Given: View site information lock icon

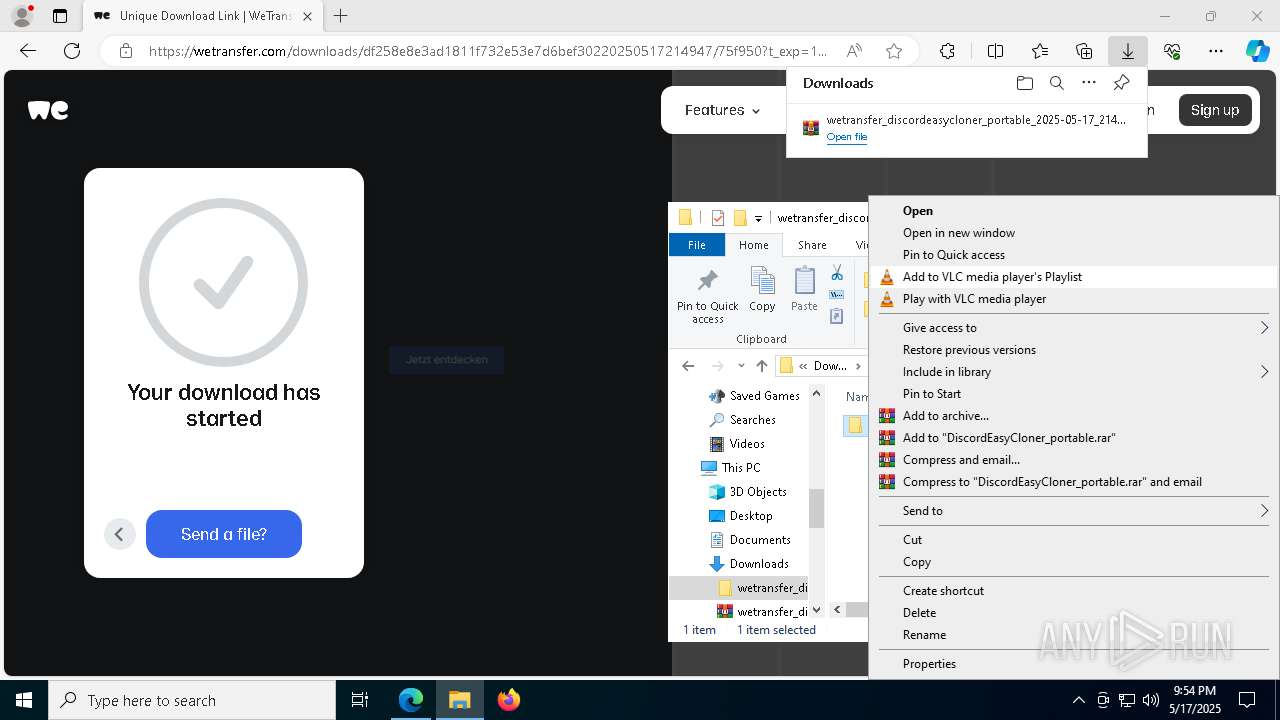Looking at the screenshot, I should [126, 51].
